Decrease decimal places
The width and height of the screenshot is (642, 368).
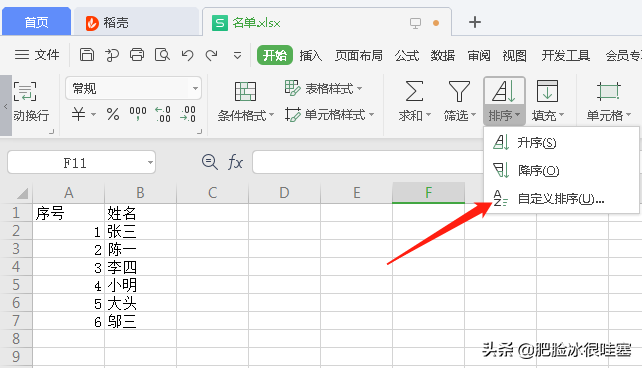tap(188, 114)
